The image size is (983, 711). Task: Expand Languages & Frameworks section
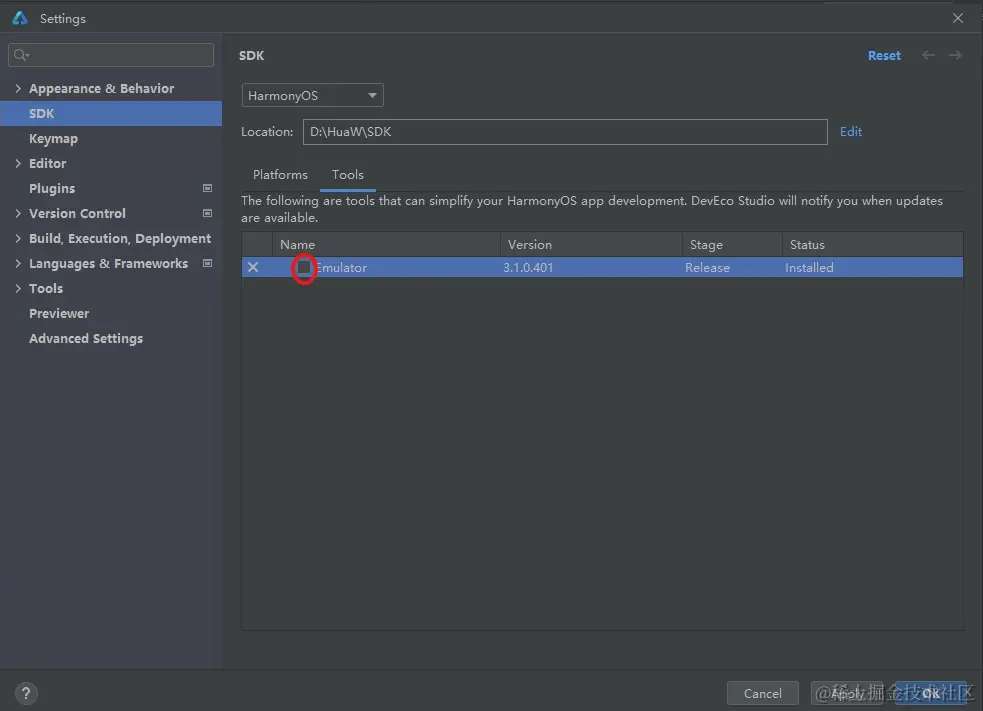pyautogui.click(x=18, y=264)
